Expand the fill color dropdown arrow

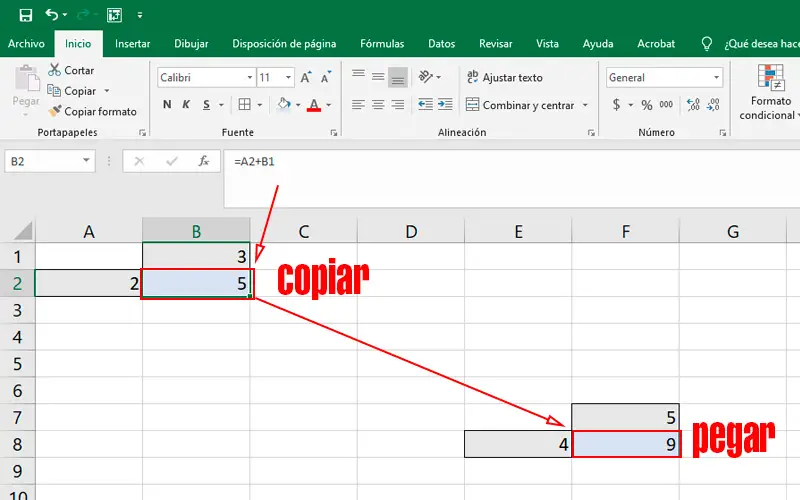tap(298, 105)
